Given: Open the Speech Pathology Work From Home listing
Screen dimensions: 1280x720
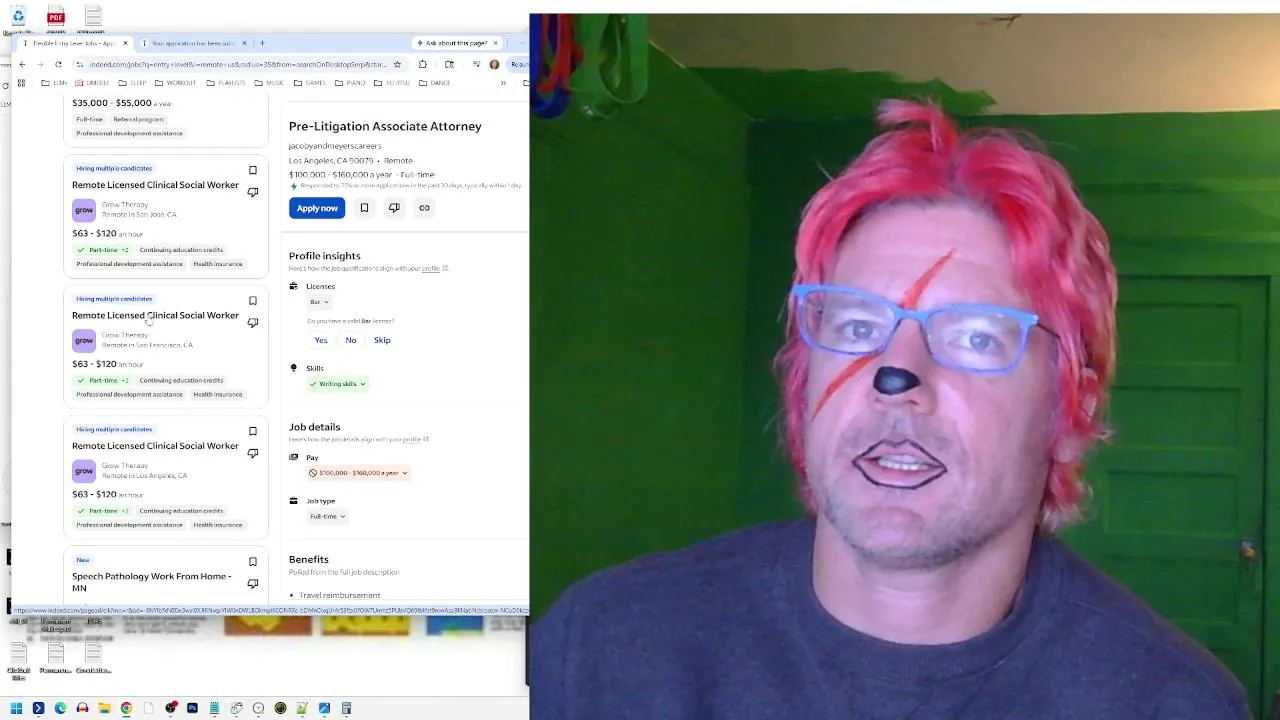Looking at the screenshot, I should click(x=151, y=582).
